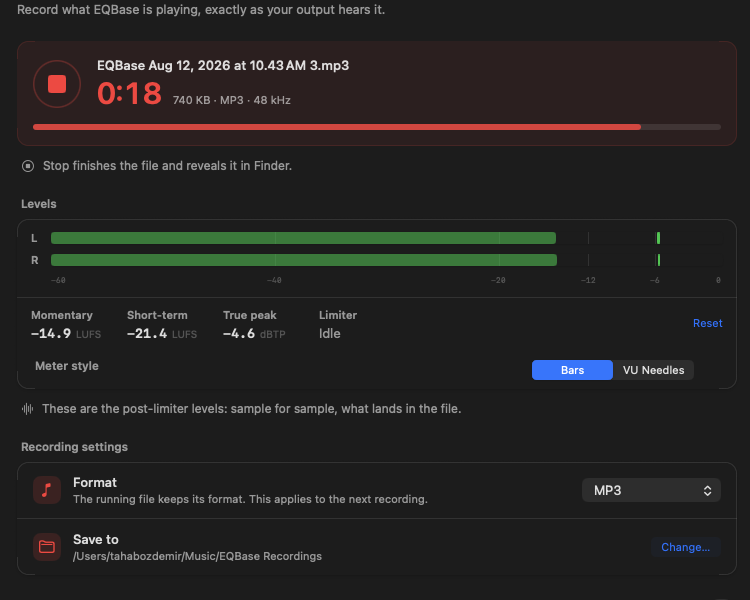This screenshot has width=750, height=600.
Task: Click the L channel level meter bar
Action: coord(303,238)
